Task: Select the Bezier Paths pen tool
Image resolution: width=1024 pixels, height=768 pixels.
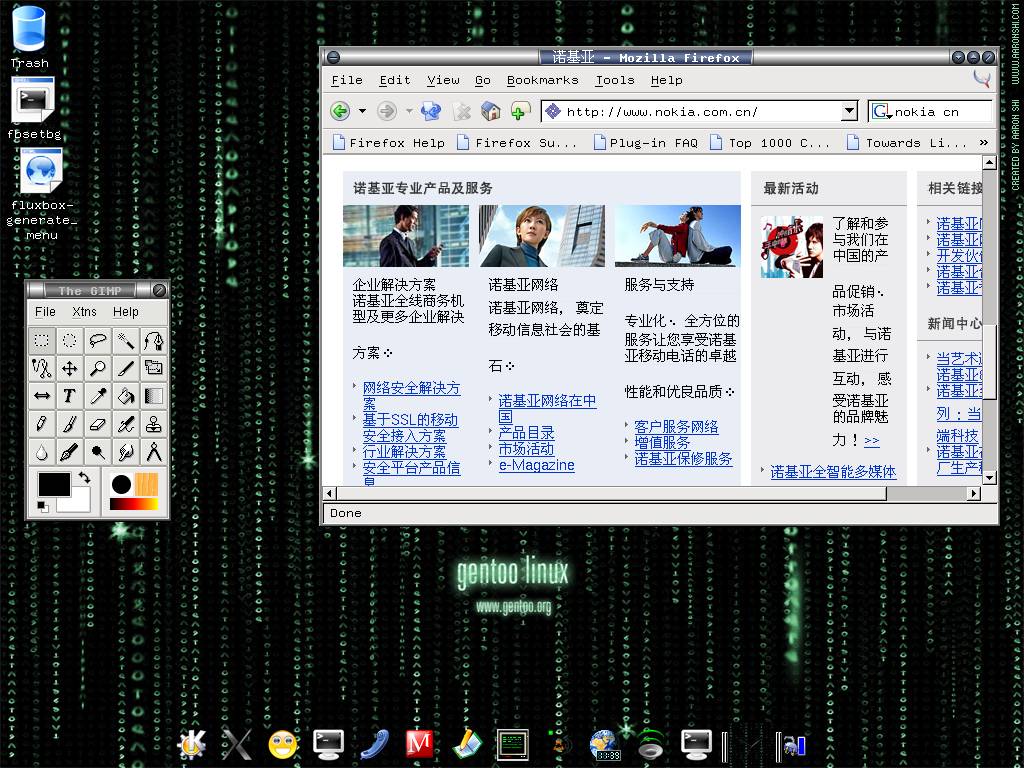Action: 154,340
